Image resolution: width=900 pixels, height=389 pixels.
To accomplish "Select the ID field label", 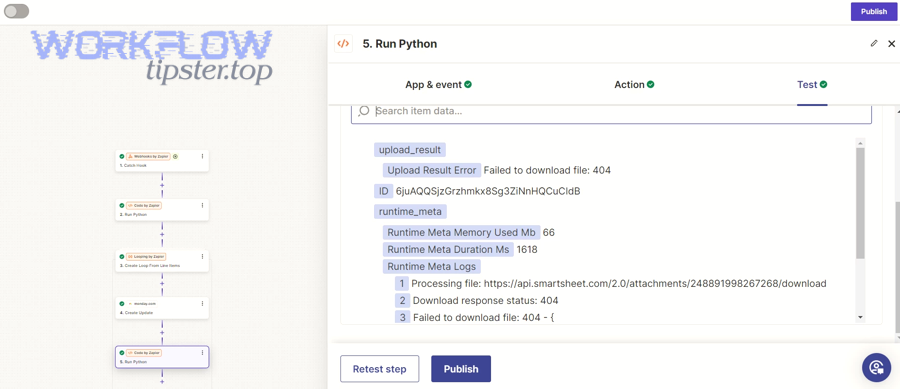I will [x=383, y=191].
